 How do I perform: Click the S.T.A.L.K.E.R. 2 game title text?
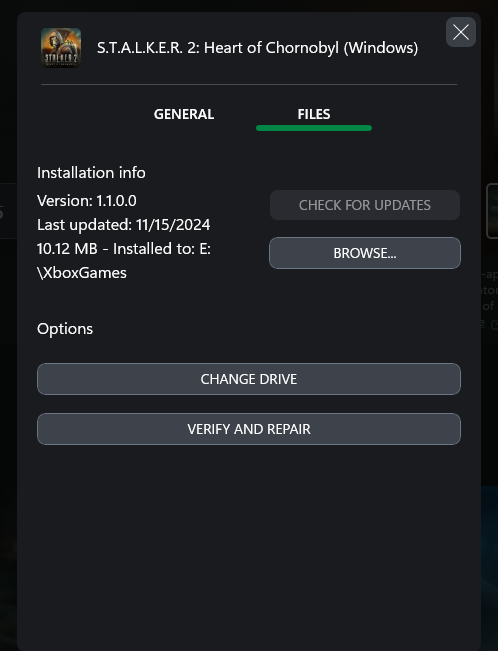point(258,48)
